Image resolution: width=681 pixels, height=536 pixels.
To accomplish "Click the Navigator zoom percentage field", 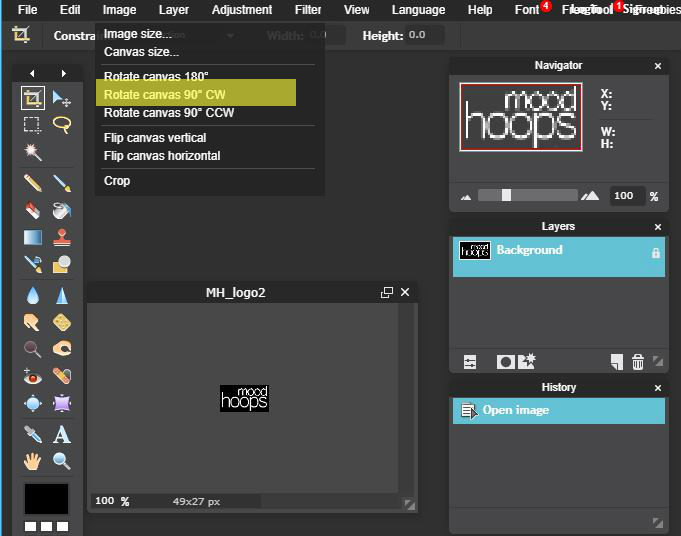I will point(624,196).
